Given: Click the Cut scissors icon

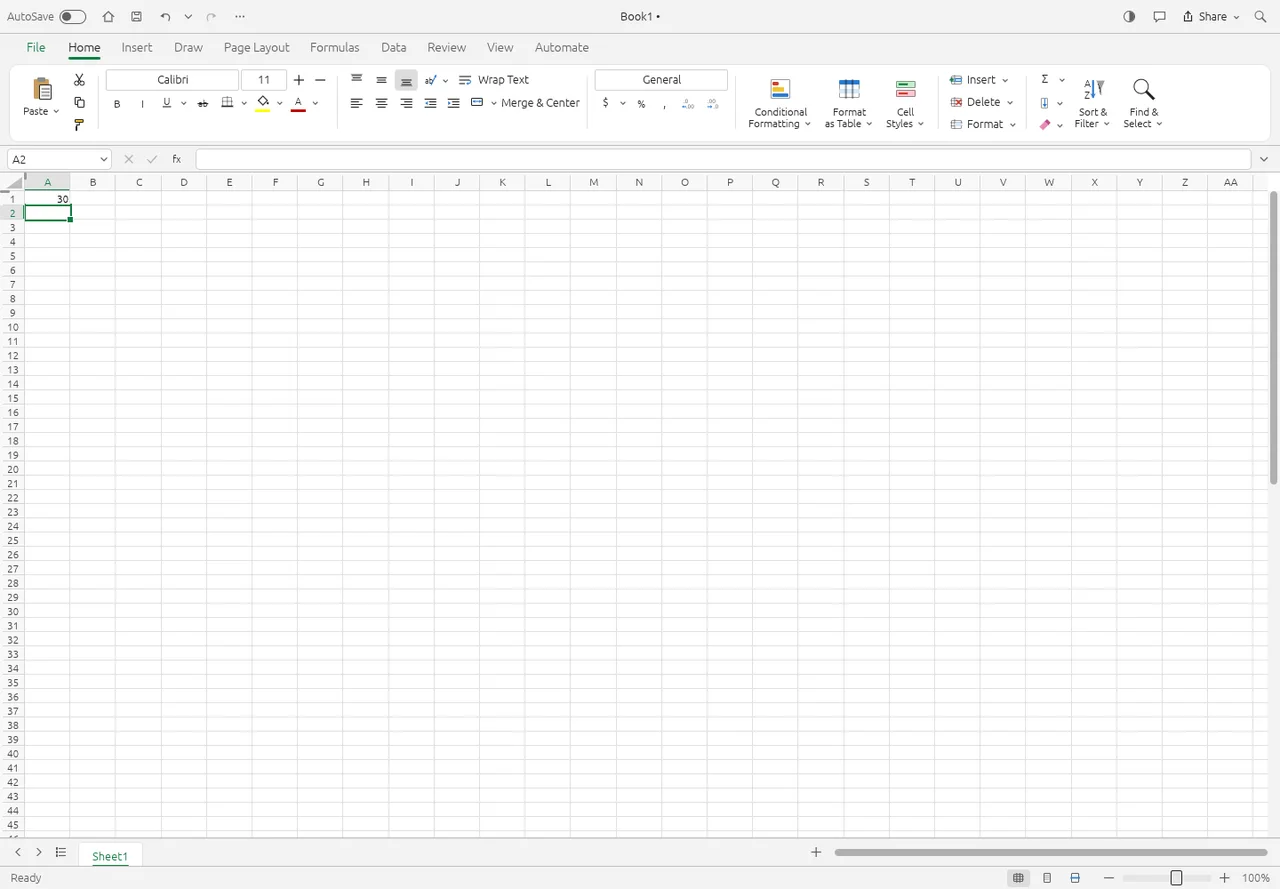Looking at the screenshot, I should (80, 80).
